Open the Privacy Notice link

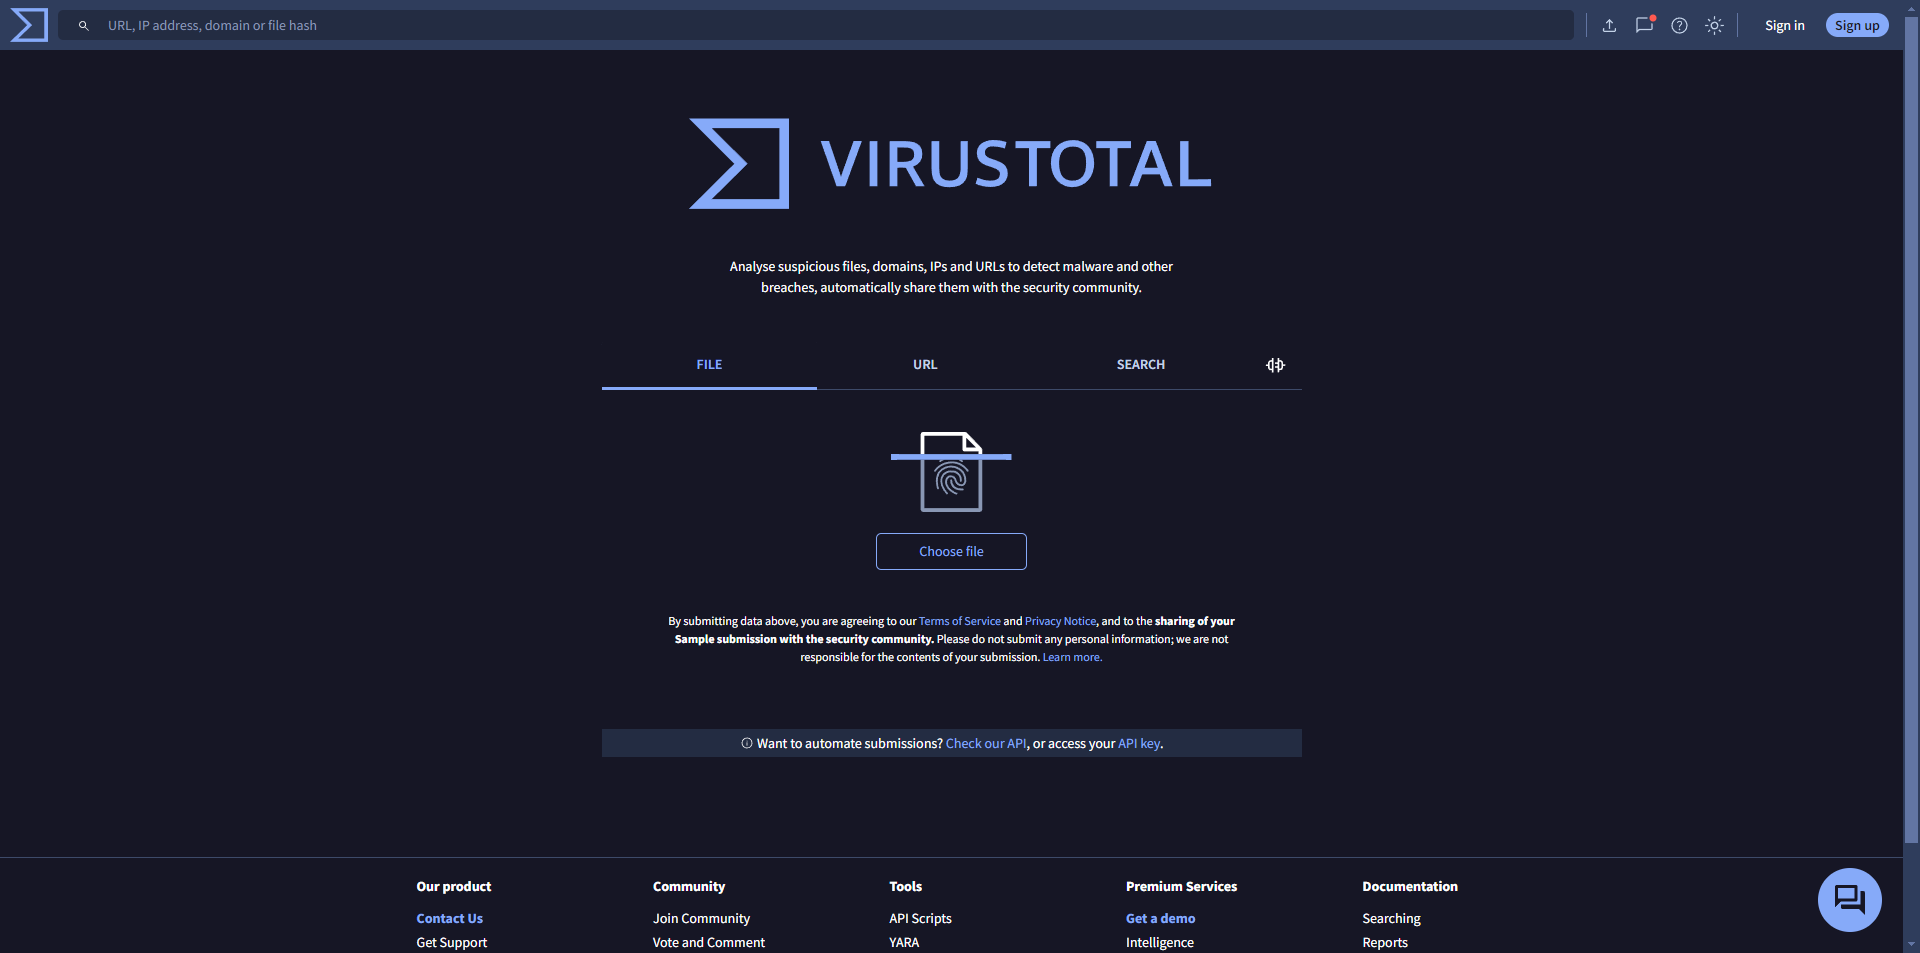click(x=1060, y=621)
